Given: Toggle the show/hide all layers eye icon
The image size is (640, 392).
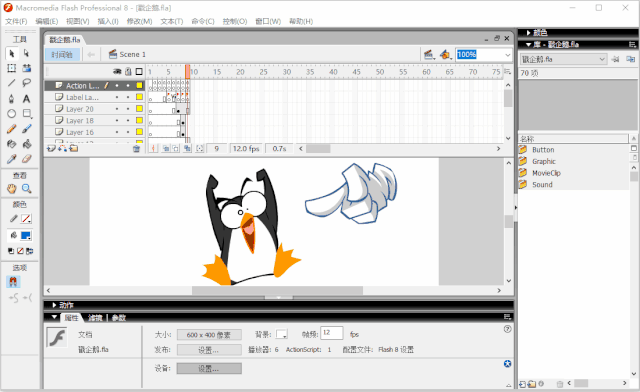Looking at the screenshot, I should tap(117, 71).
